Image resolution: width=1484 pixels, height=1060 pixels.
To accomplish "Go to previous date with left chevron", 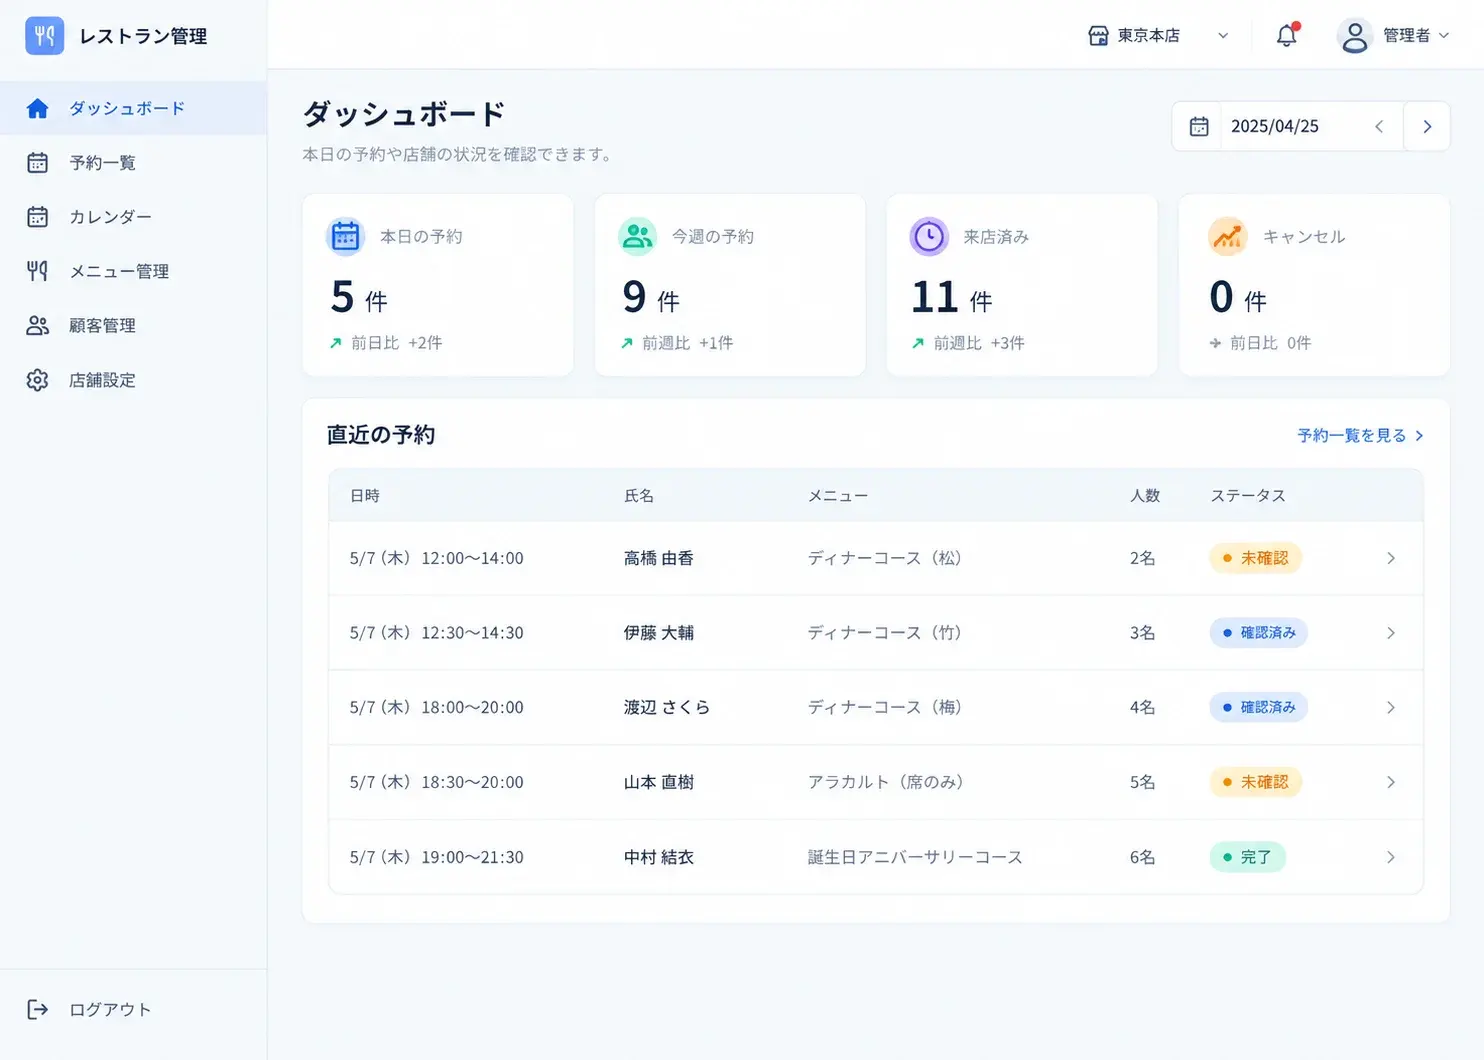I will pyautogui.click(x=1379, y=126).
